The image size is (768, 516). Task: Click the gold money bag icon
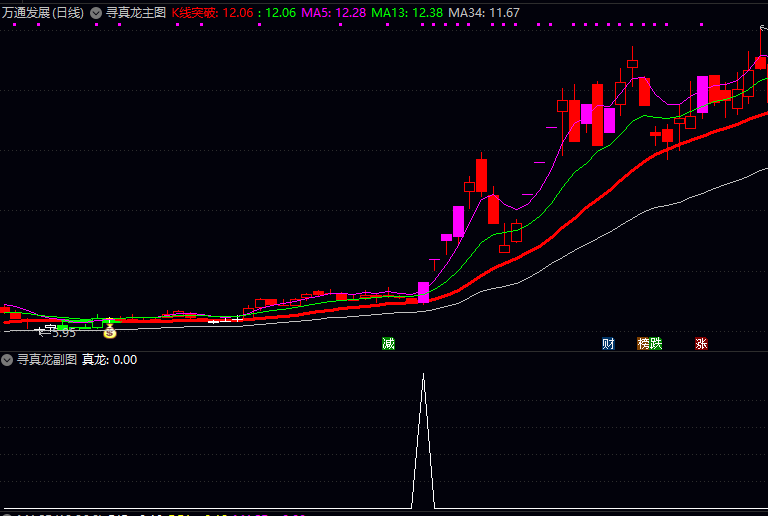[110, 332]
